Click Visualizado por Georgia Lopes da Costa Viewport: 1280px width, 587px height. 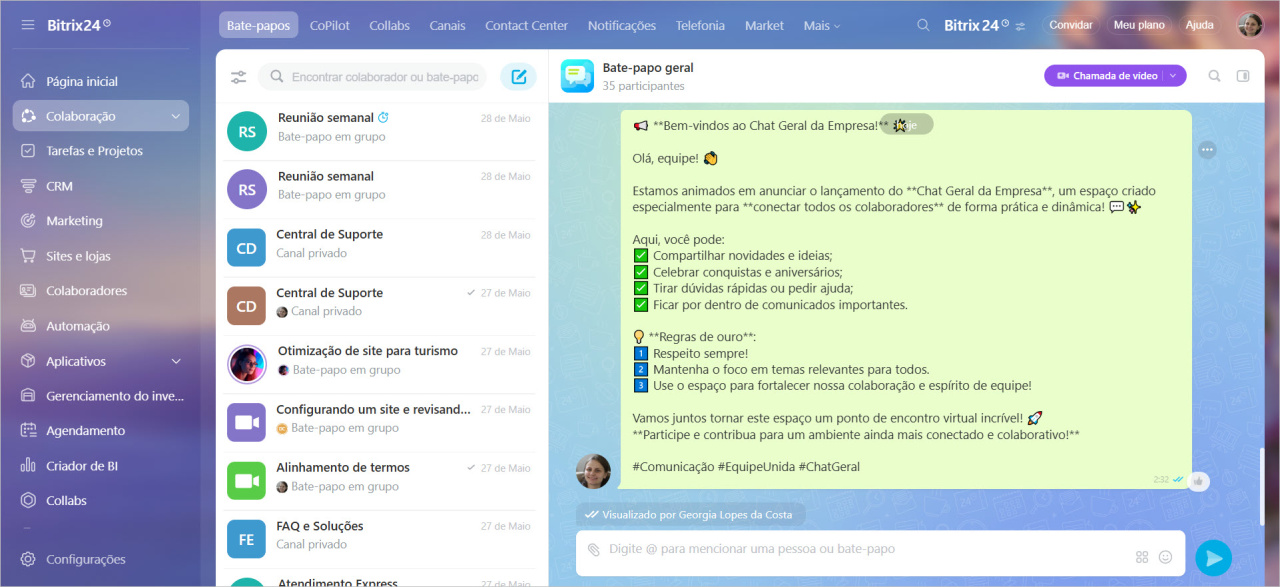click(x=690, y=515)
